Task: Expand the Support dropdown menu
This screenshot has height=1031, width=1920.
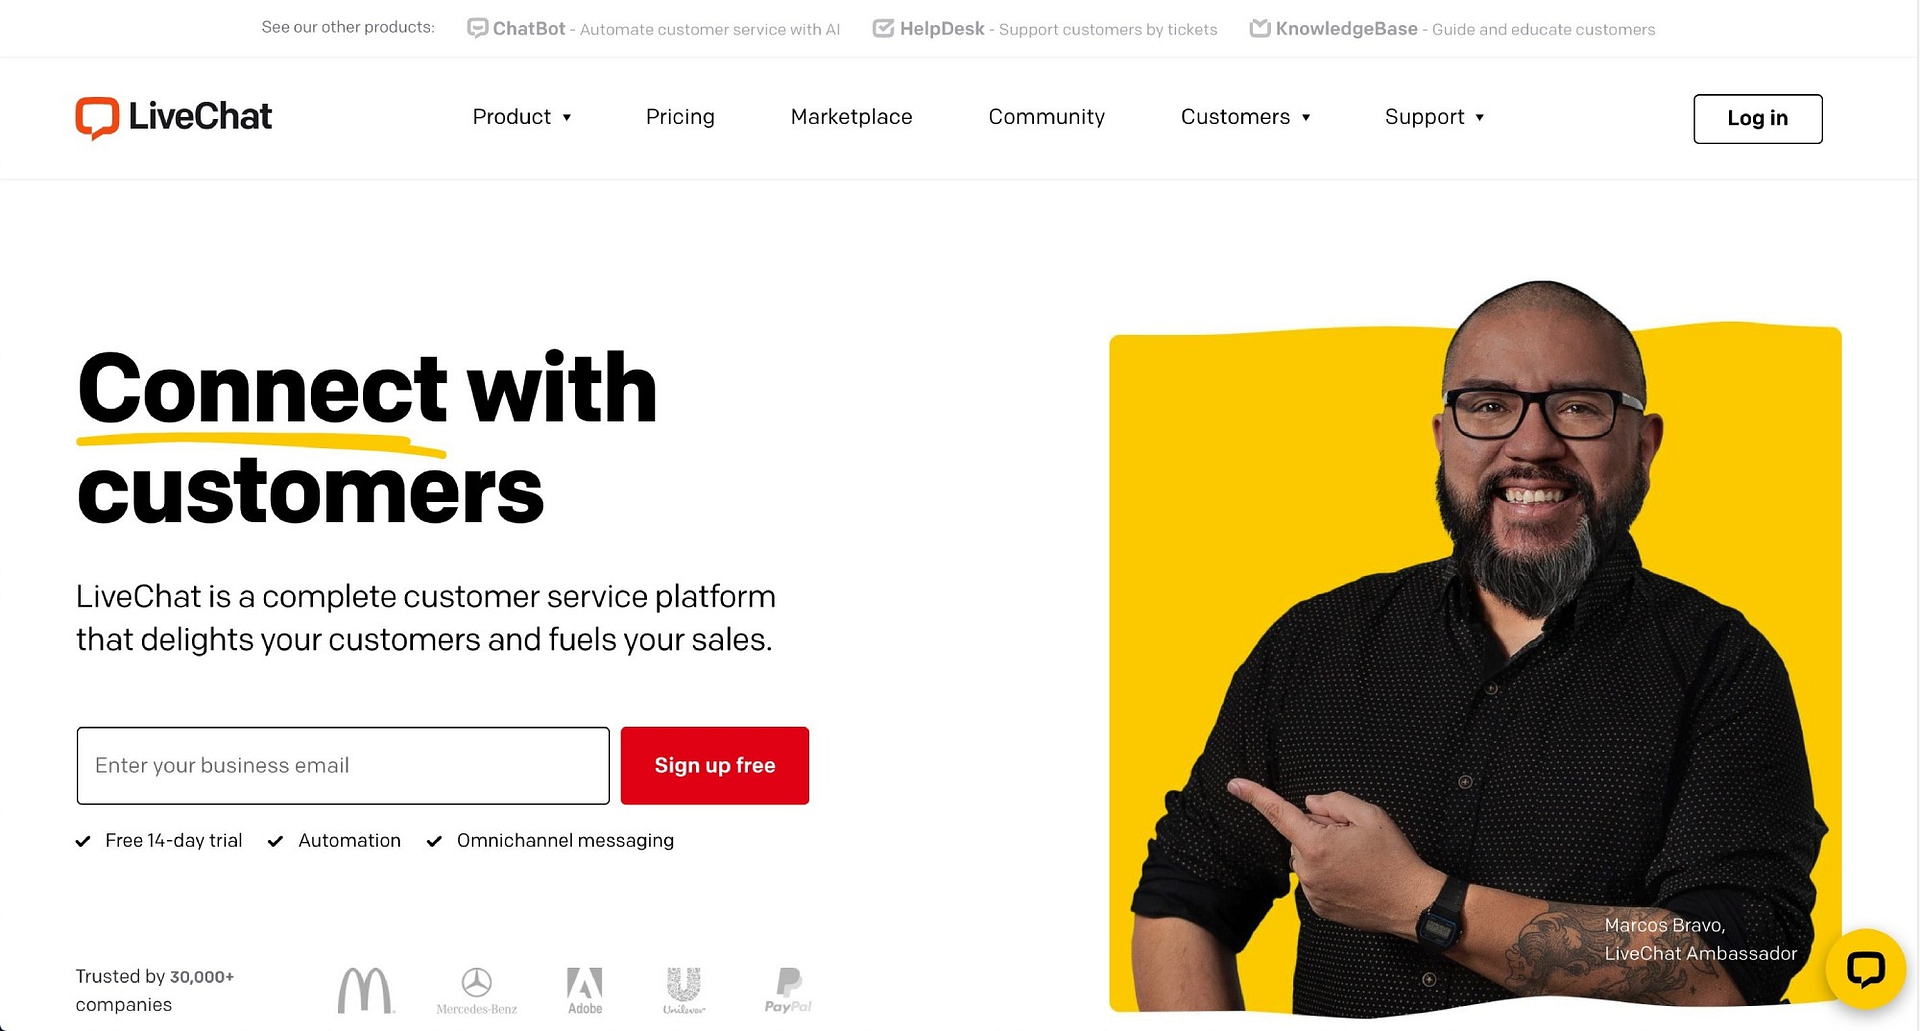Action: click(1435, 117)
